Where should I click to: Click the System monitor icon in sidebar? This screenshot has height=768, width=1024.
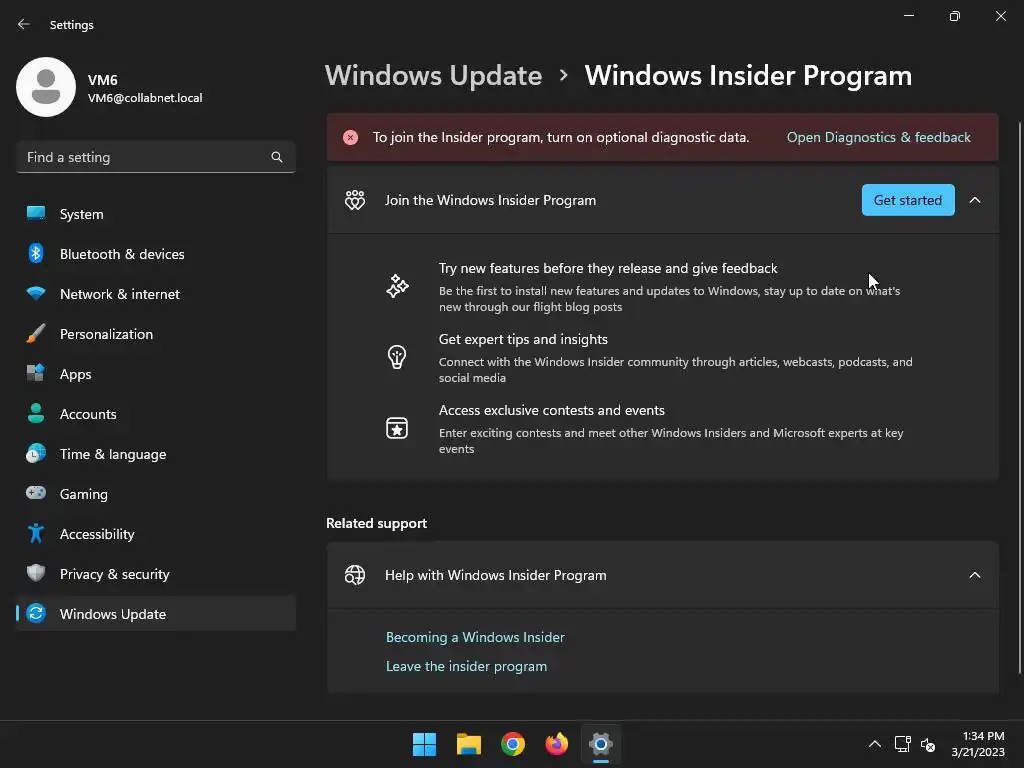point(36,214)
